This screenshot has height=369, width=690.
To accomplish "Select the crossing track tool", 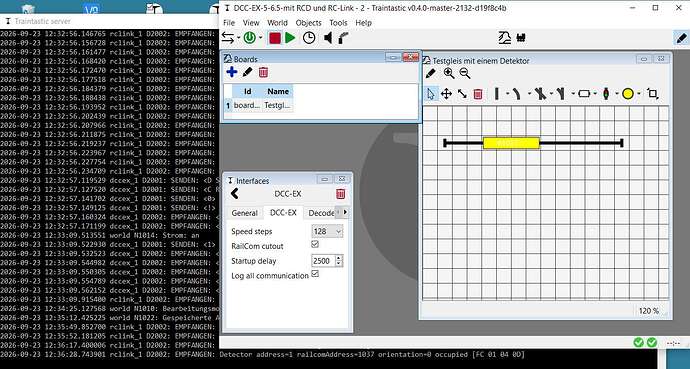I will (540, 94).
